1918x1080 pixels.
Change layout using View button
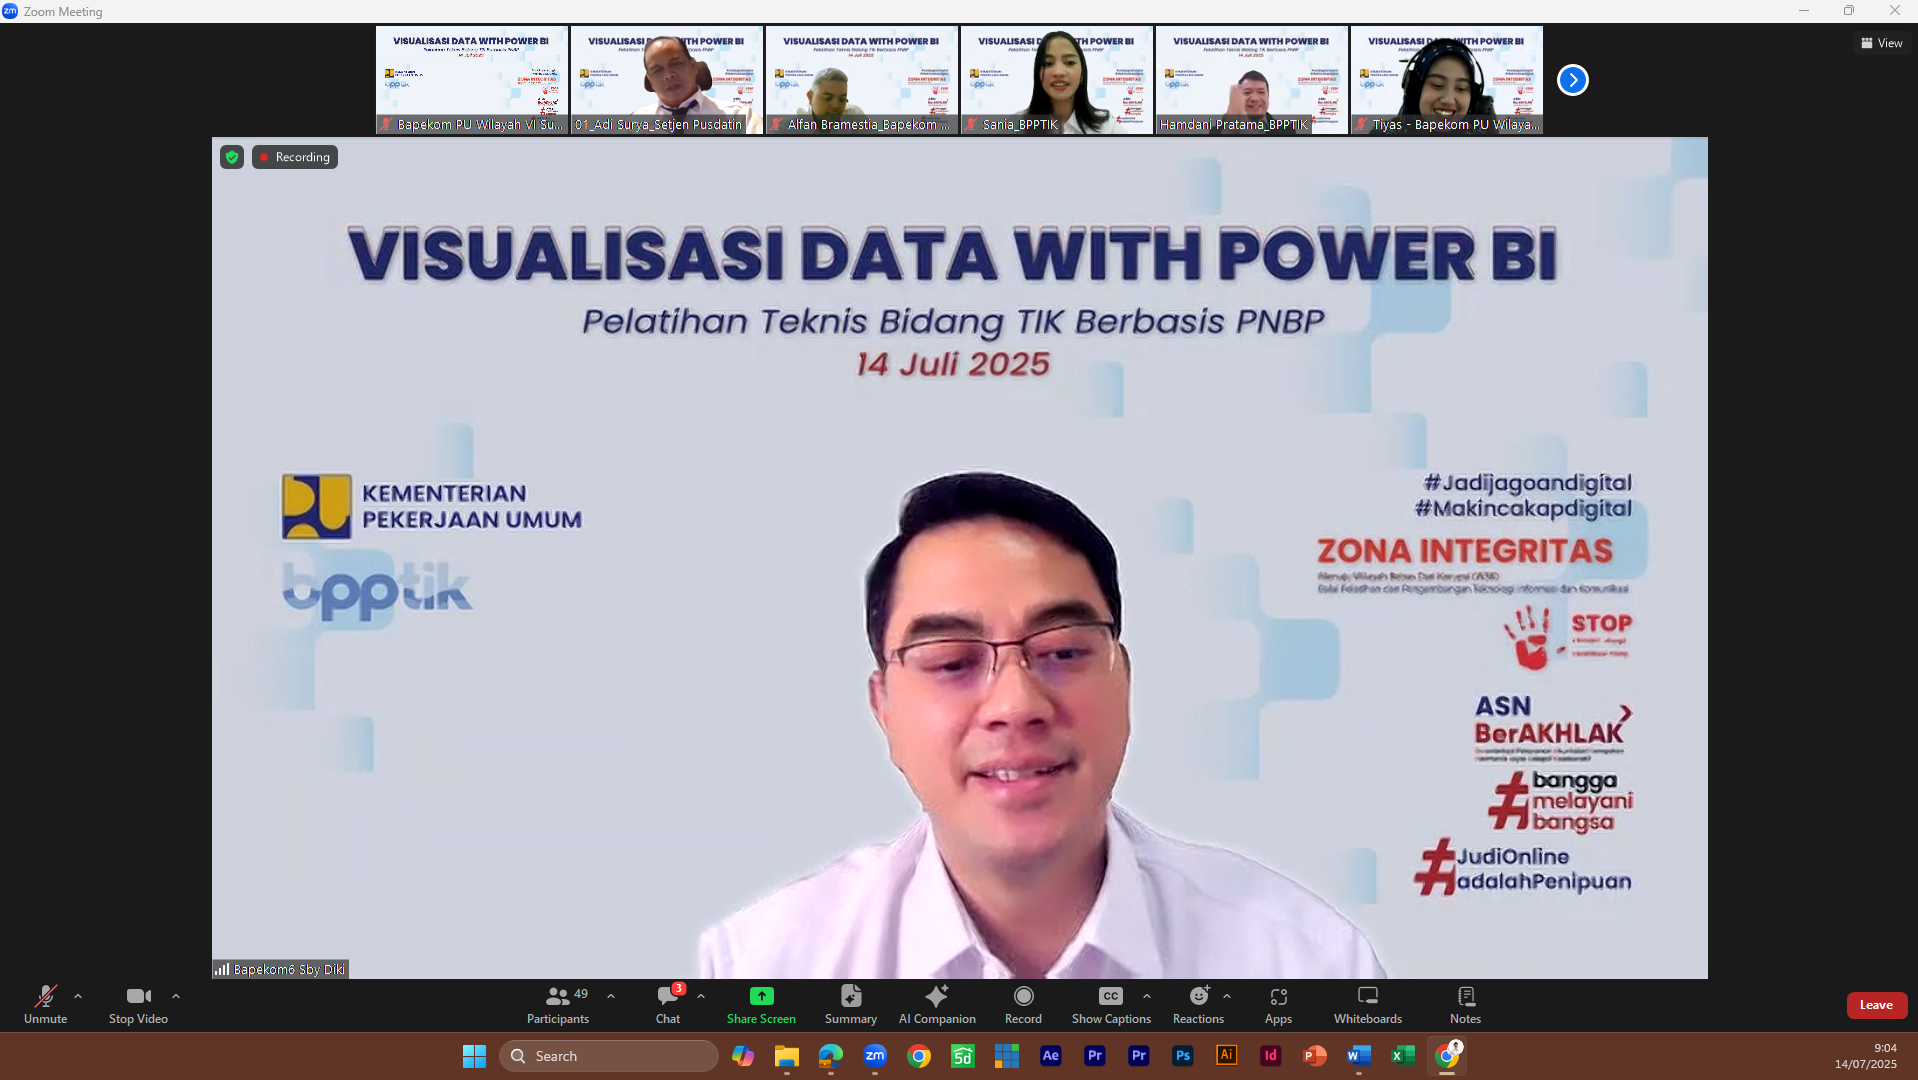point(1882,43)
